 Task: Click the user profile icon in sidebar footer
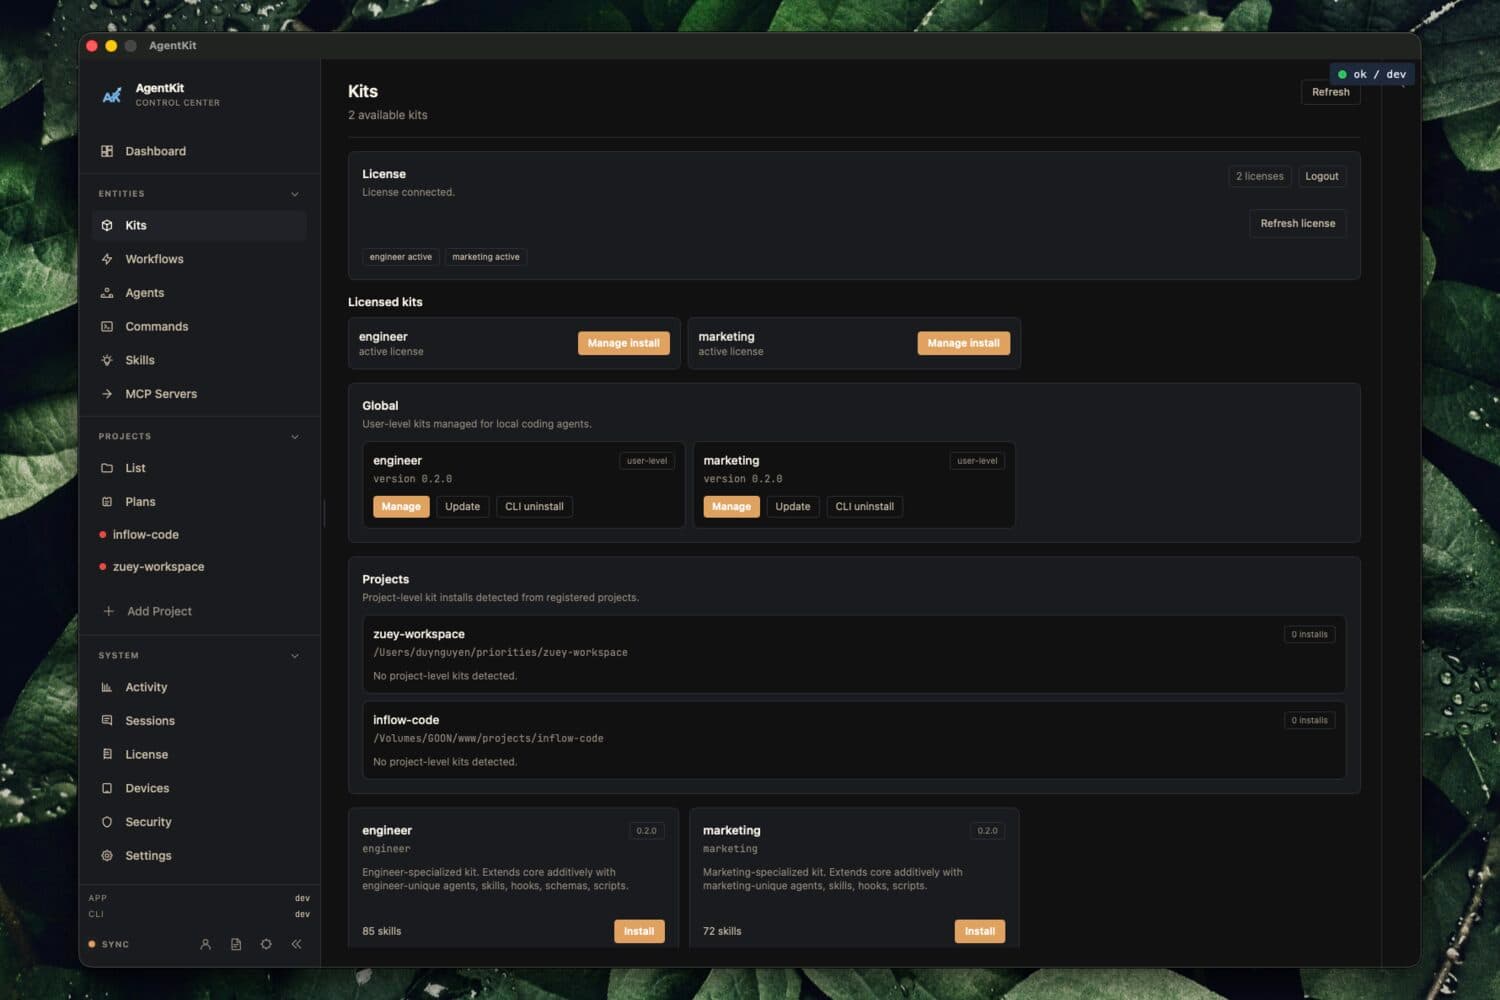[x=205, y=944]
